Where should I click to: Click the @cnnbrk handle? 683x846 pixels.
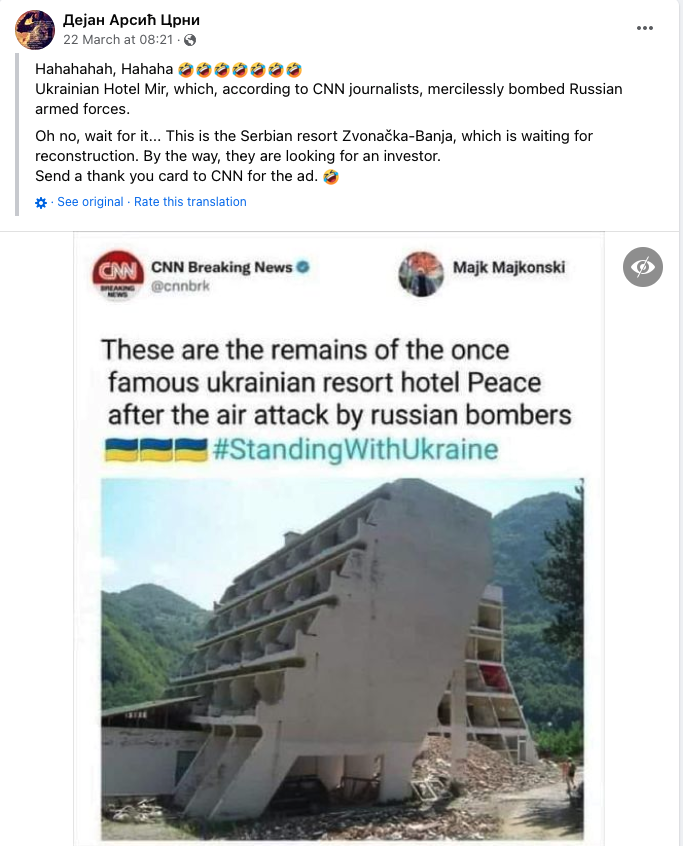click(x=180, y=286)
